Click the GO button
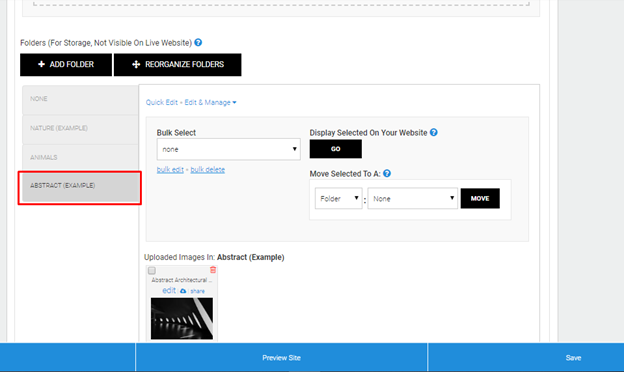The width and height of the screenshot is (624, 372). (x=335, y=149)
